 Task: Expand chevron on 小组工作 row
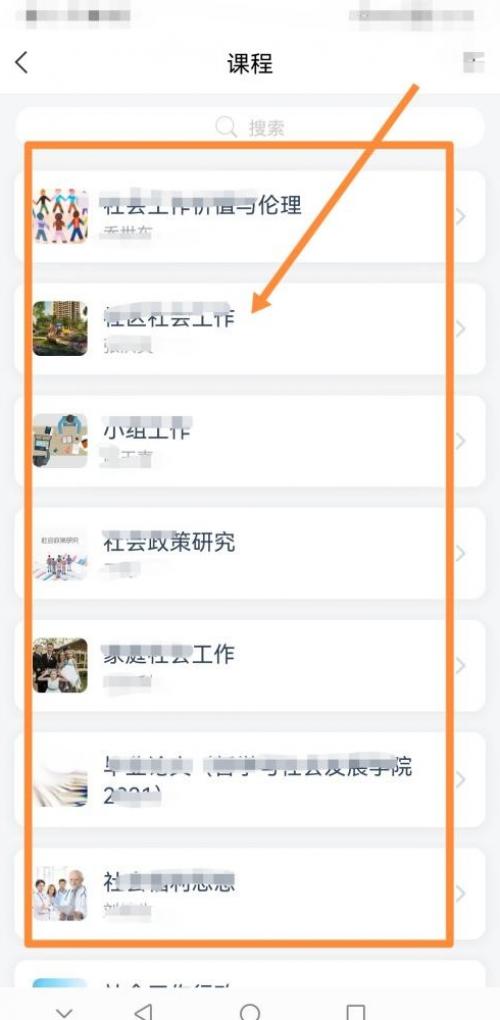[460, 441]
